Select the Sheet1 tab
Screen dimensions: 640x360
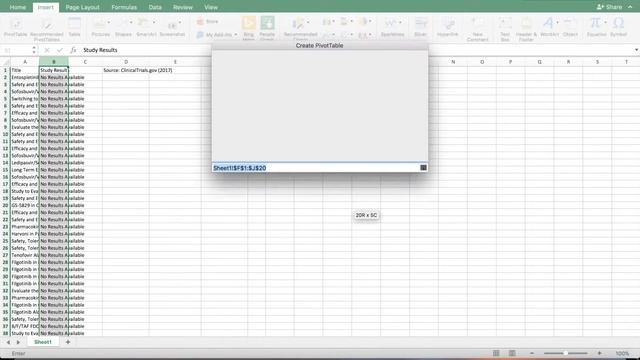pos(43,342)
